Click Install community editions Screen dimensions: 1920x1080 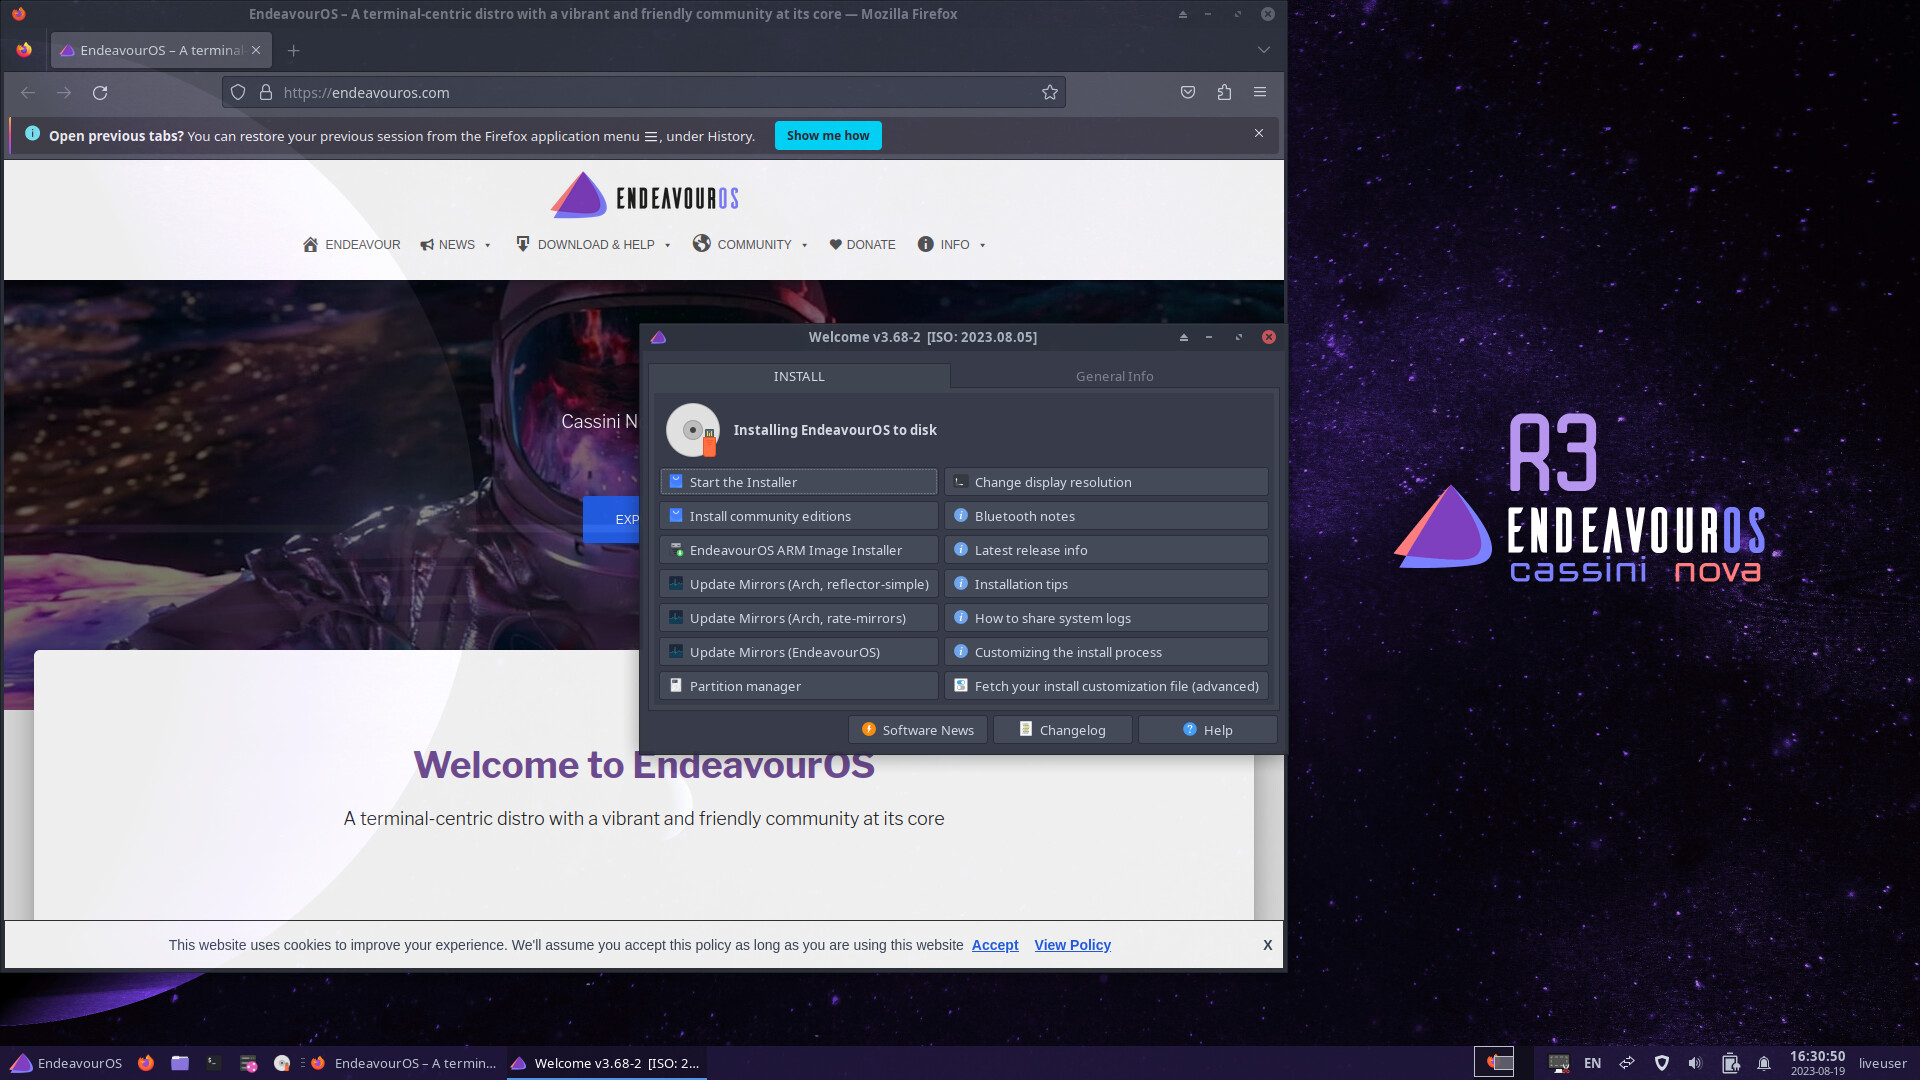coord(799,516)
